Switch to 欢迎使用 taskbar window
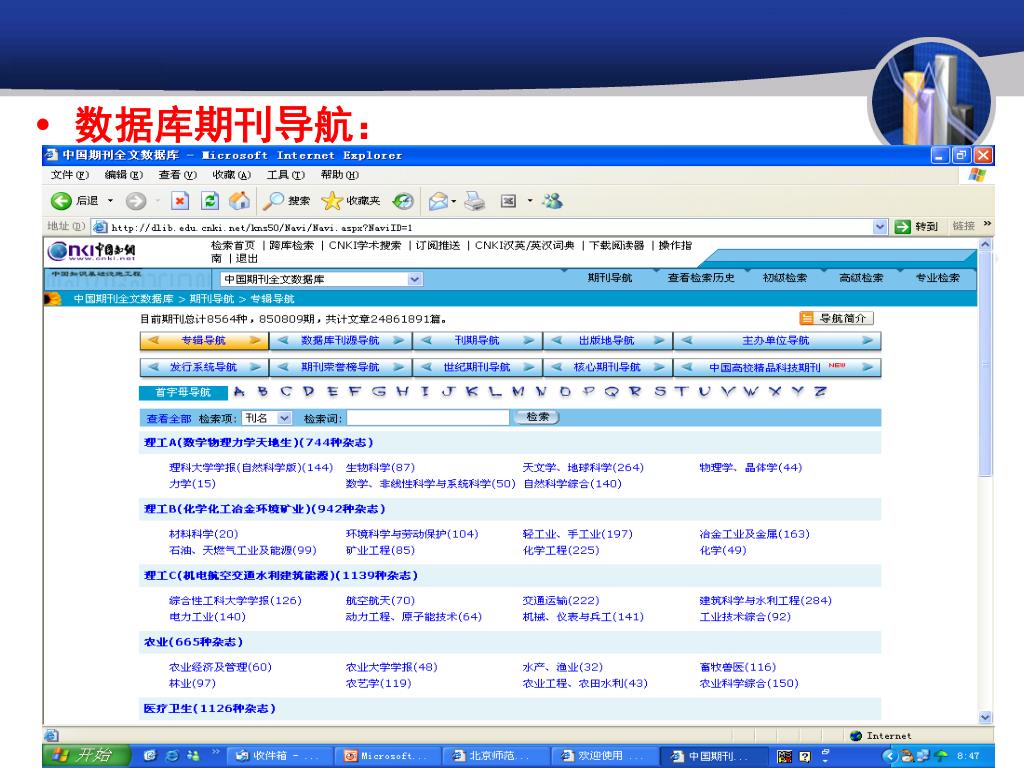The width and height of the screenshot is (1024, 768). tap(603, 756)
